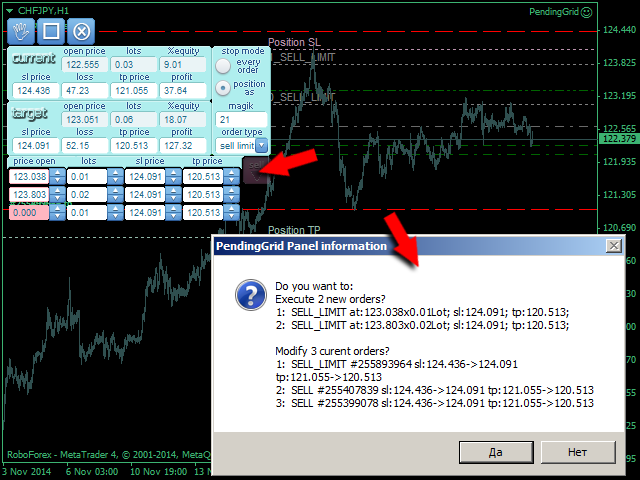640x480 pixels.
Task: Click first row price open stepper arrows
Action: [x=58, y=176]
